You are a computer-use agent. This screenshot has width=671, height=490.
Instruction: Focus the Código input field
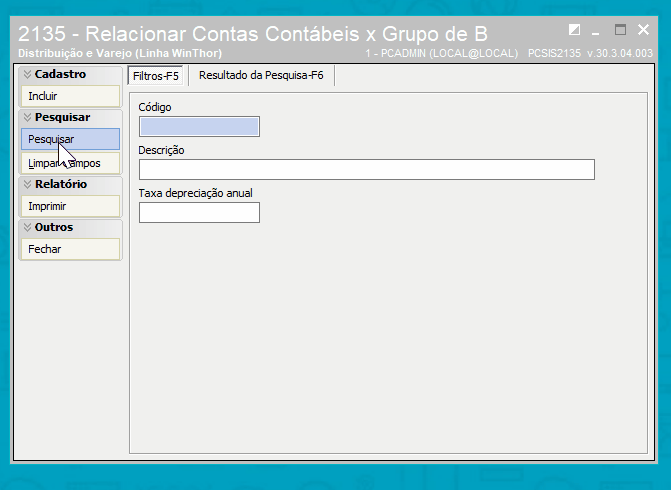[x=199, y=127]
